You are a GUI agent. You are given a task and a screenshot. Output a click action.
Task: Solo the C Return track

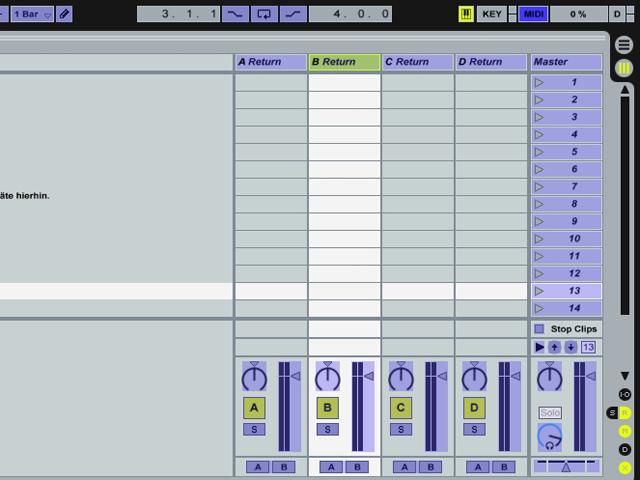401,429
